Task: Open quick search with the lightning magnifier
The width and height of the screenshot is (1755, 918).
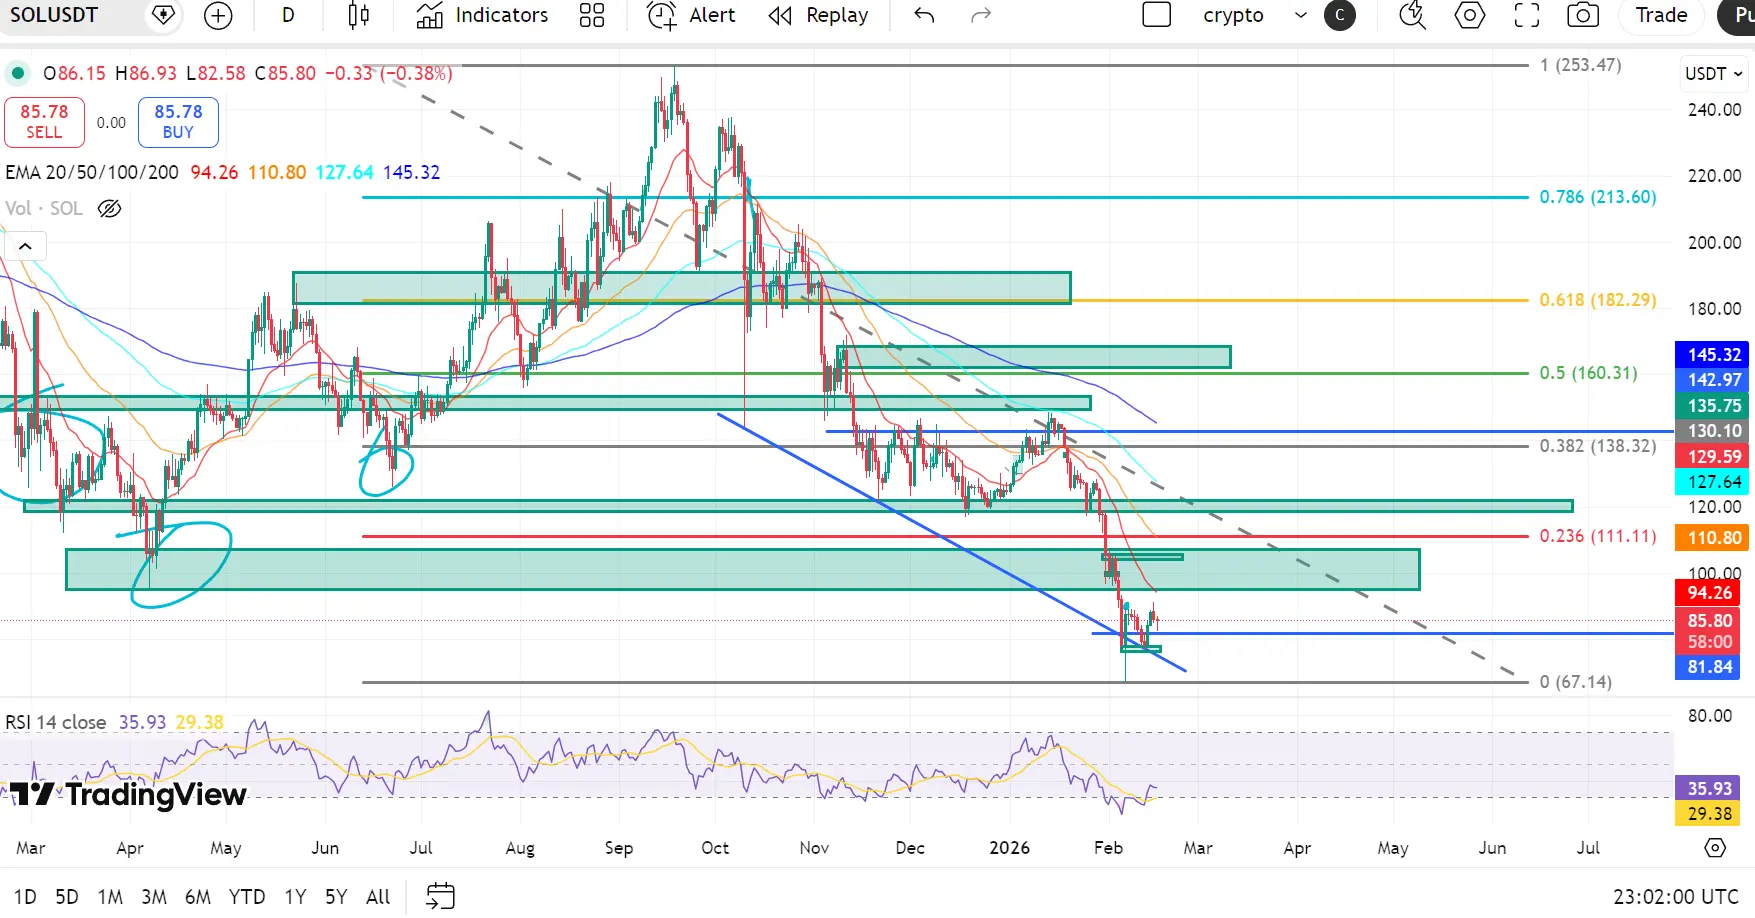Action: pyautogui.click(x=1412, y=15)
